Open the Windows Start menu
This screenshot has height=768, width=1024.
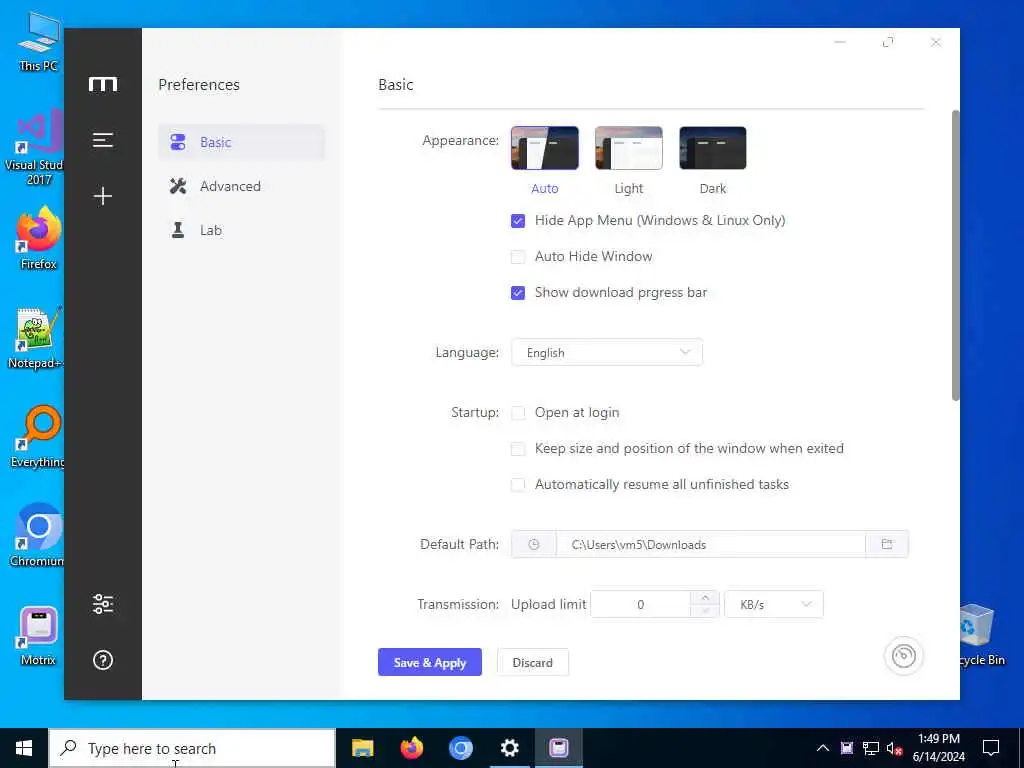point(24,748)
